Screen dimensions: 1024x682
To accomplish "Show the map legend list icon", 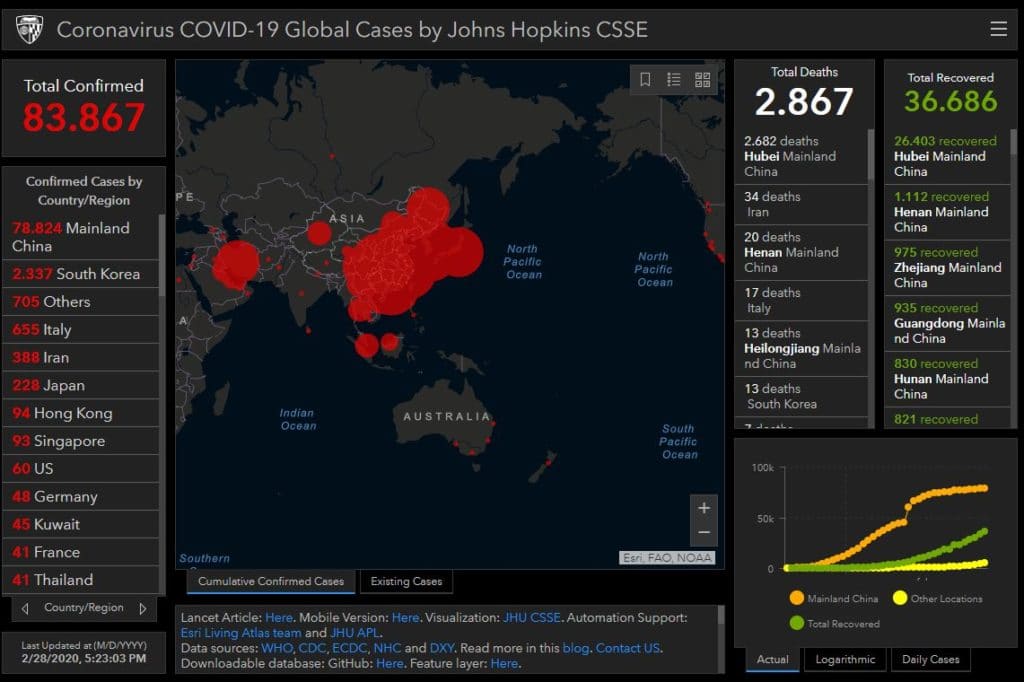I will click(673, 79).
